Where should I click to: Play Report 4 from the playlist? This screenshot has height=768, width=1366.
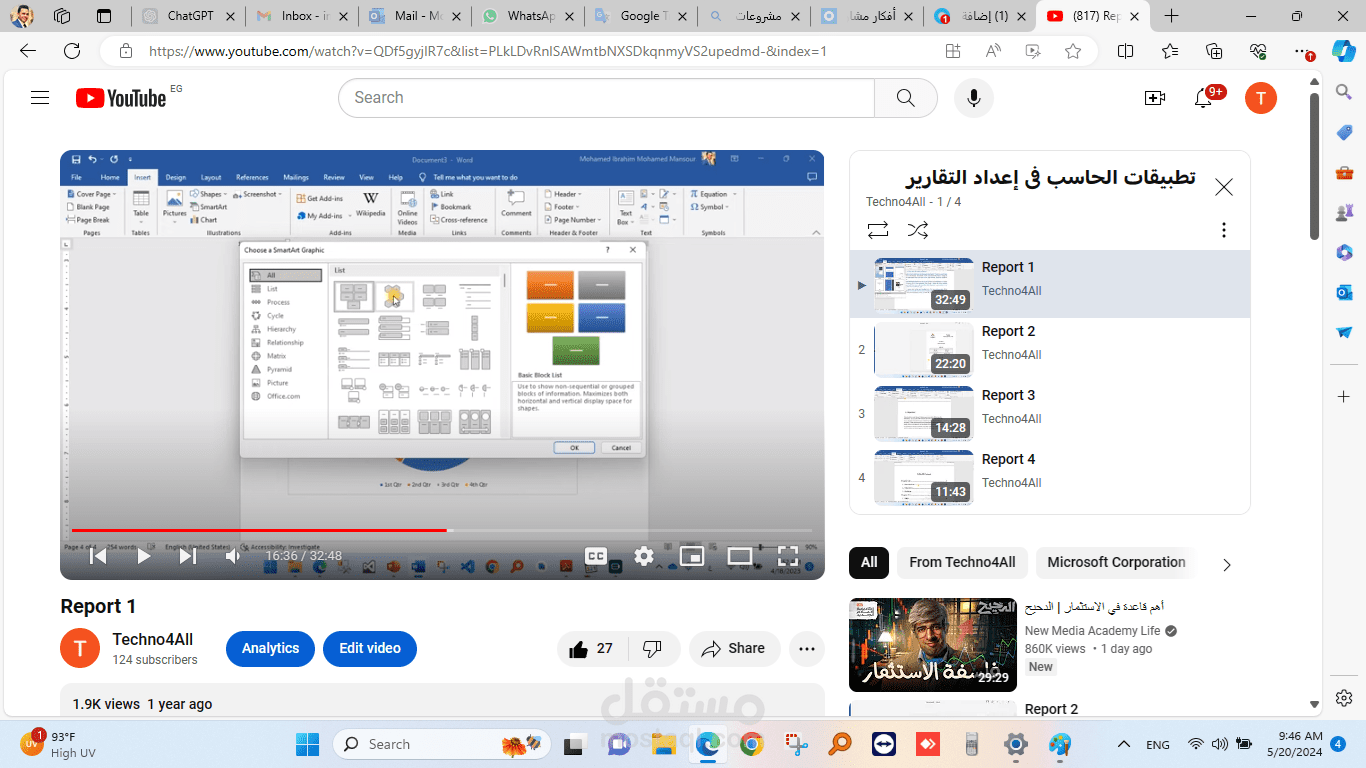pyautogui.click(x=1050, y=478)
